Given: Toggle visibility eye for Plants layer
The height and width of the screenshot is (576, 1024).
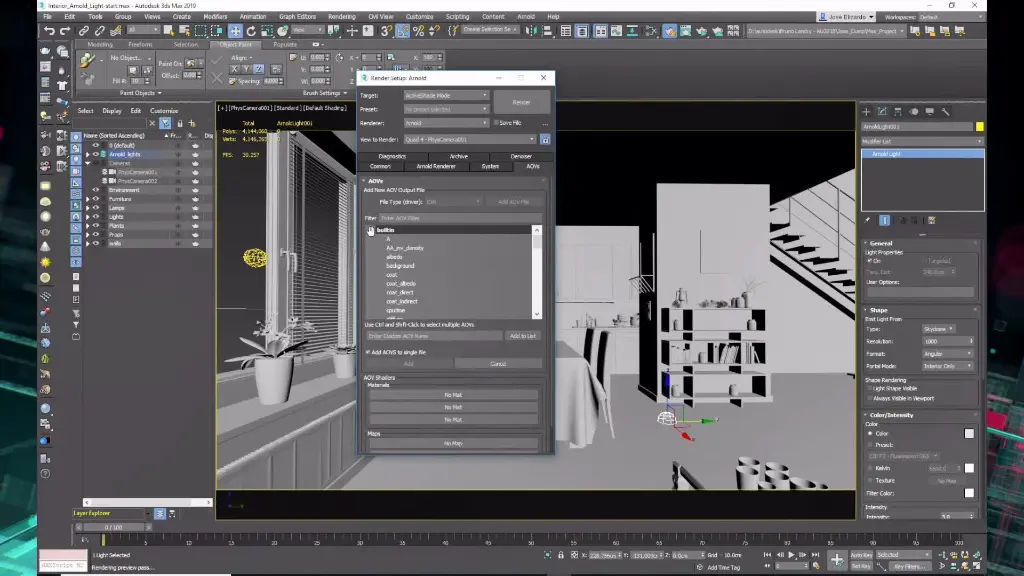Looking at the screenshot, I should 96,225.
